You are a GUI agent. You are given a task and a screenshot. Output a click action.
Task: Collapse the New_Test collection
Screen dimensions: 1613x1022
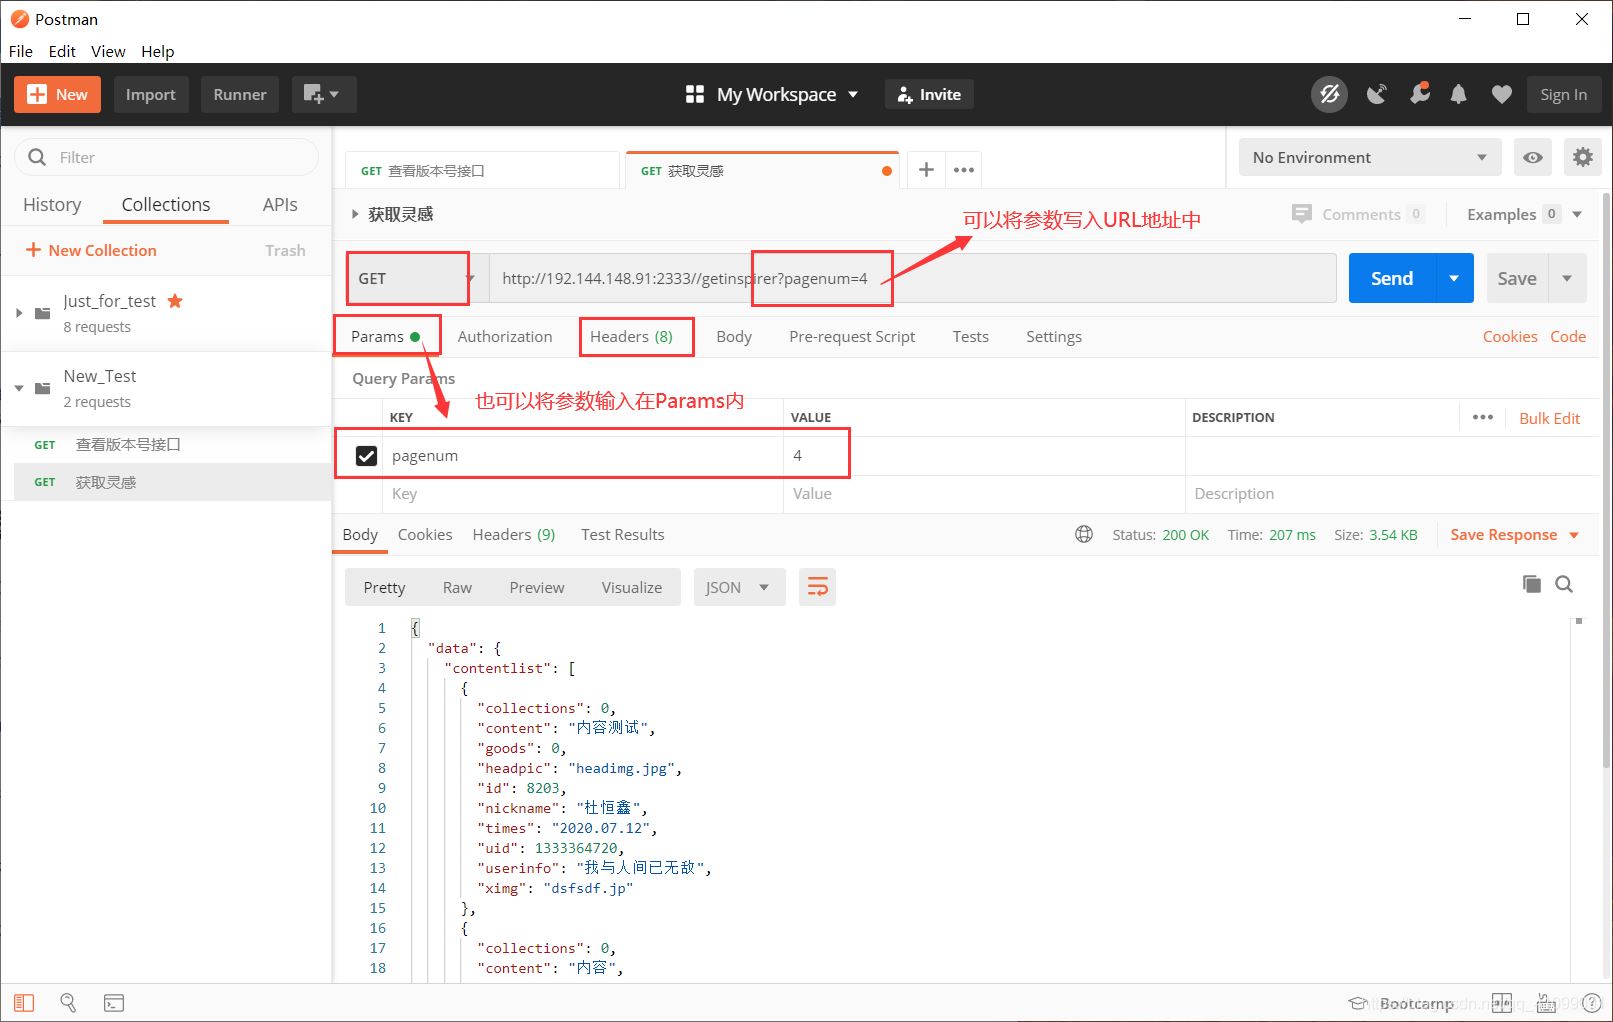coord(18,388)
